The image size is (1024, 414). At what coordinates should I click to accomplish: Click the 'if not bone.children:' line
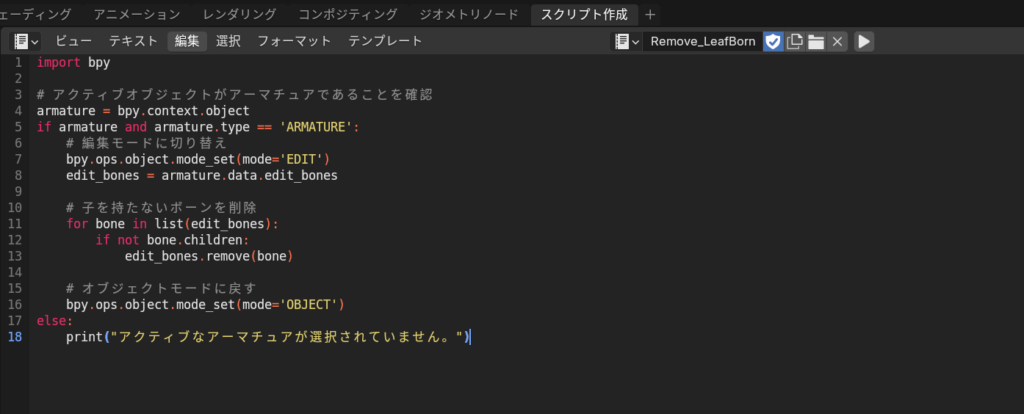point(172,240)
